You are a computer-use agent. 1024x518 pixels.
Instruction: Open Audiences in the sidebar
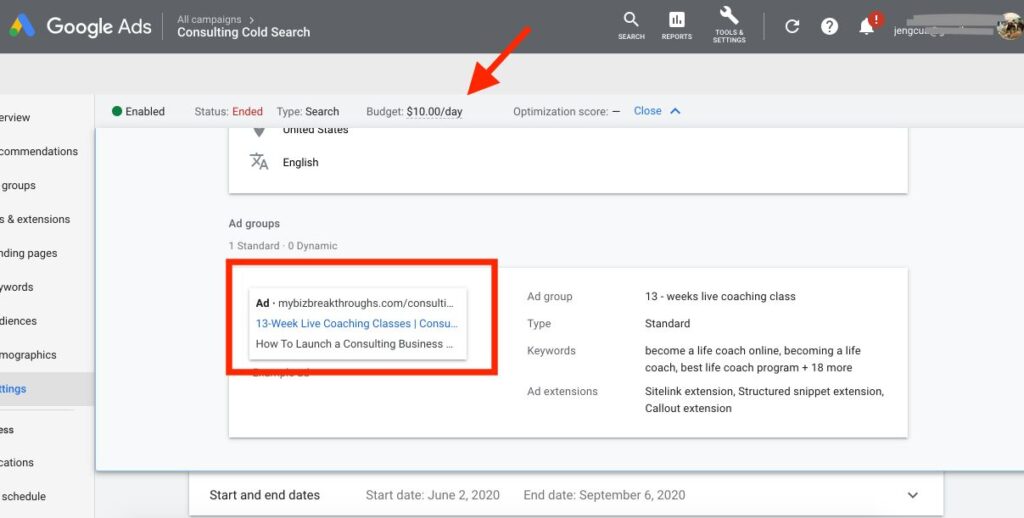18,321
